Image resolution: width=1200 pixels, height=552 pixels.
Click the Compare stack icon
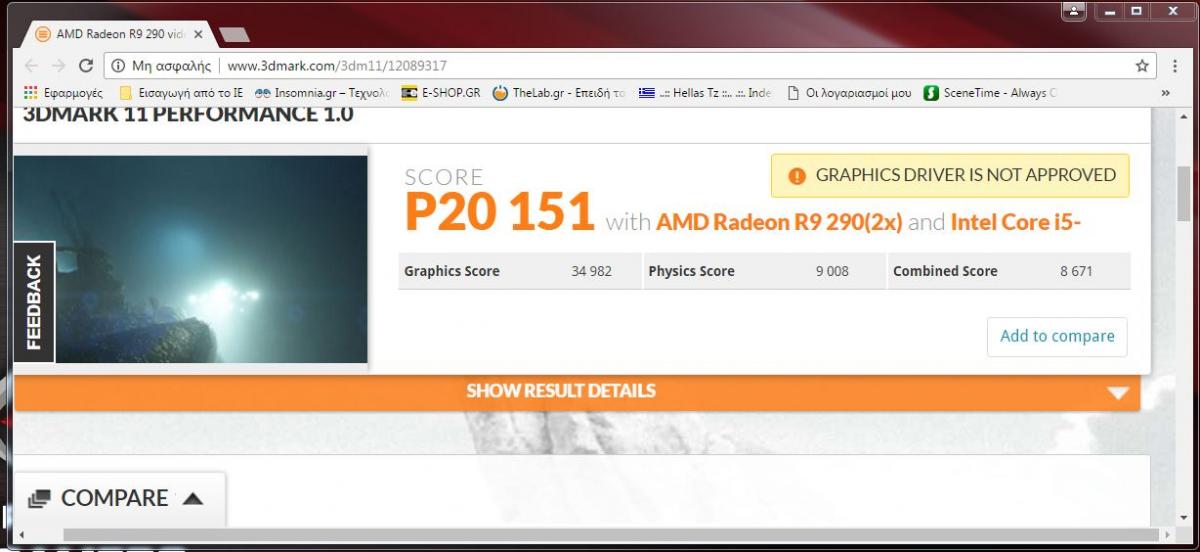pyautogui.click(x=39, y=498)
